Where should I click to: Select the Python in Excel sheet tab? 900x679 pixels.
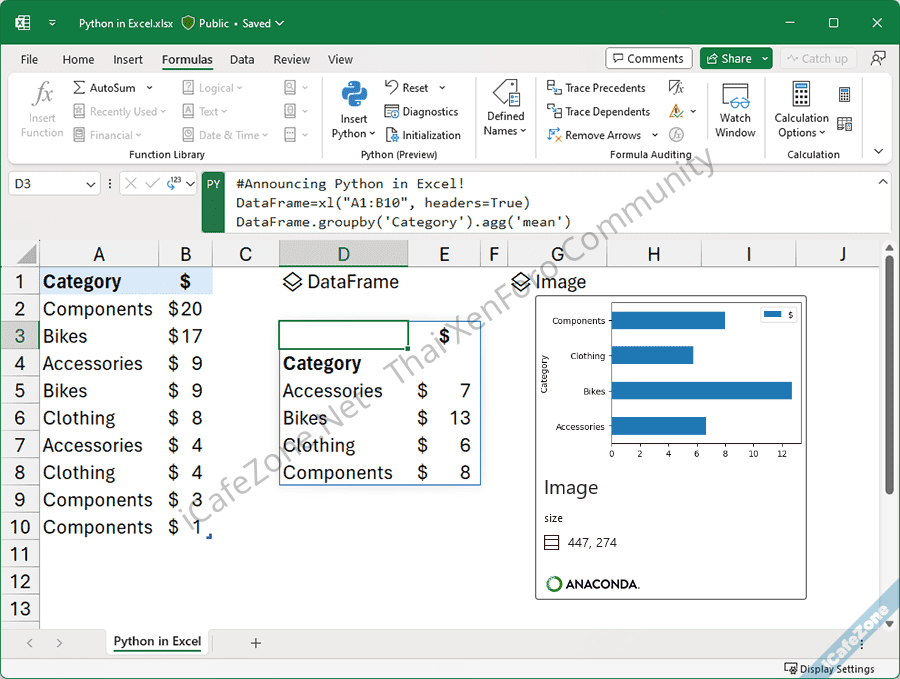tap(157, 642)
